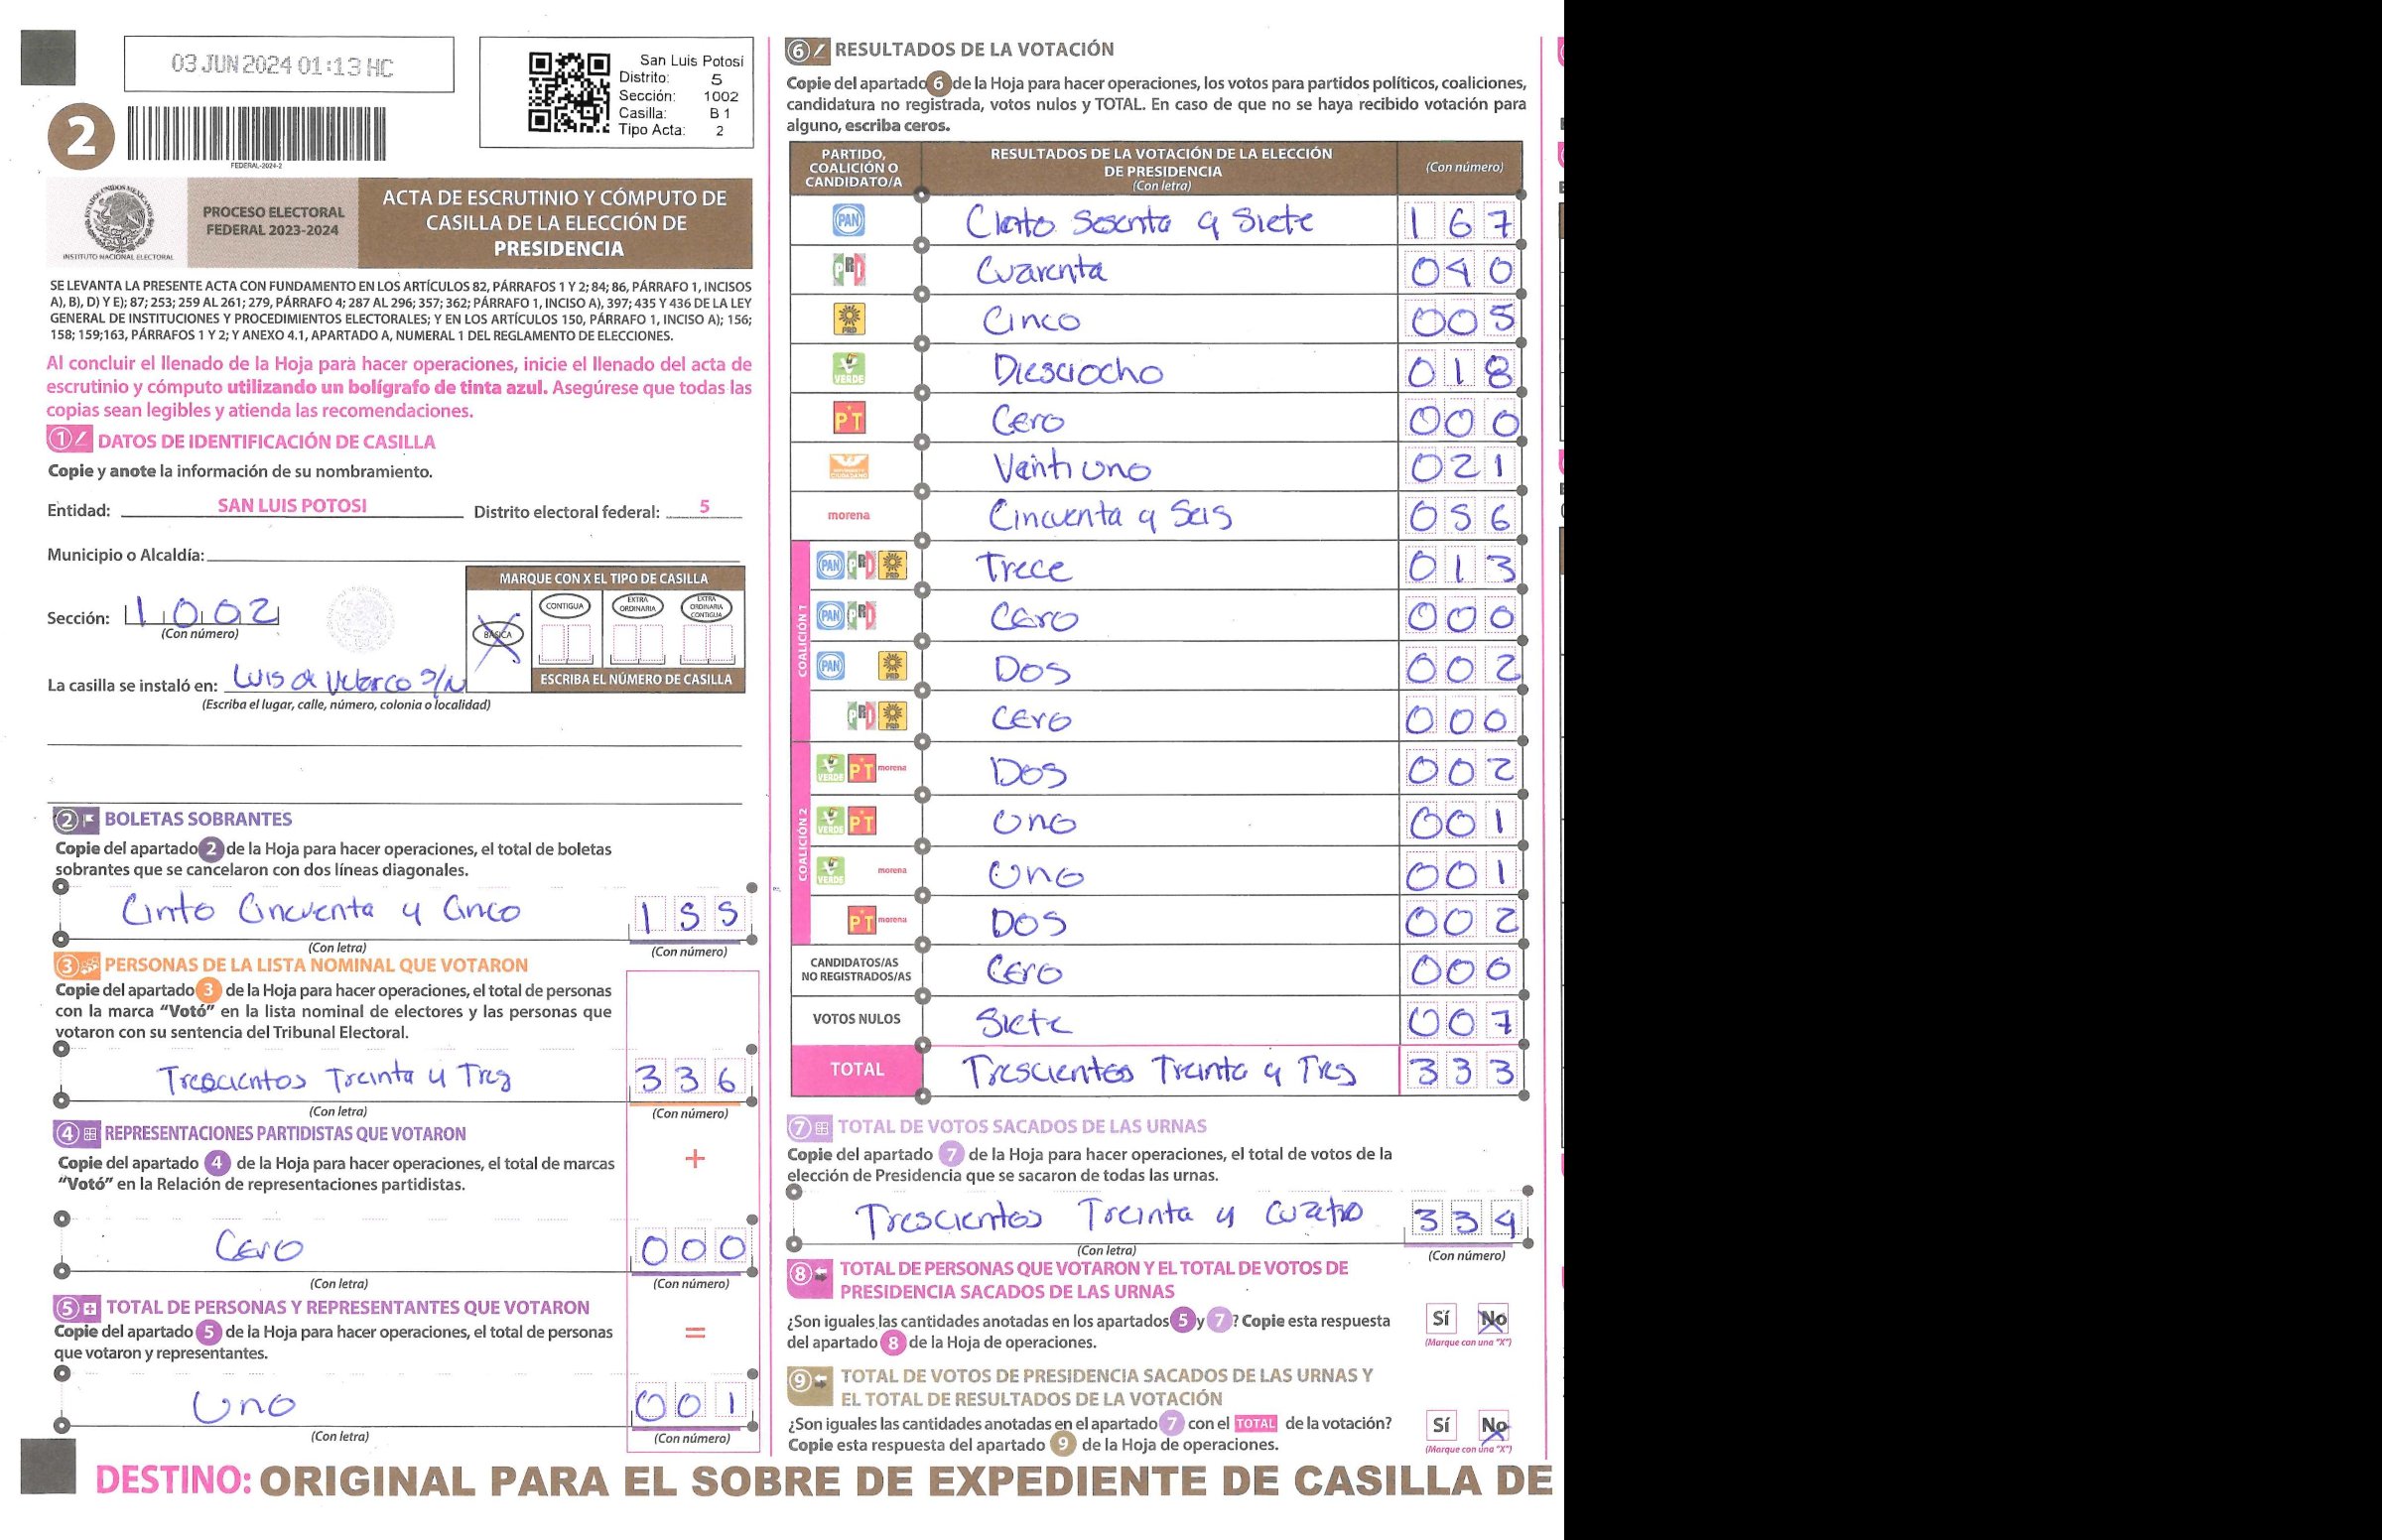Click the pink TOTAL label cell
The height and width of the screenshot is (1540, 2382).
(x=856, y=1070)
